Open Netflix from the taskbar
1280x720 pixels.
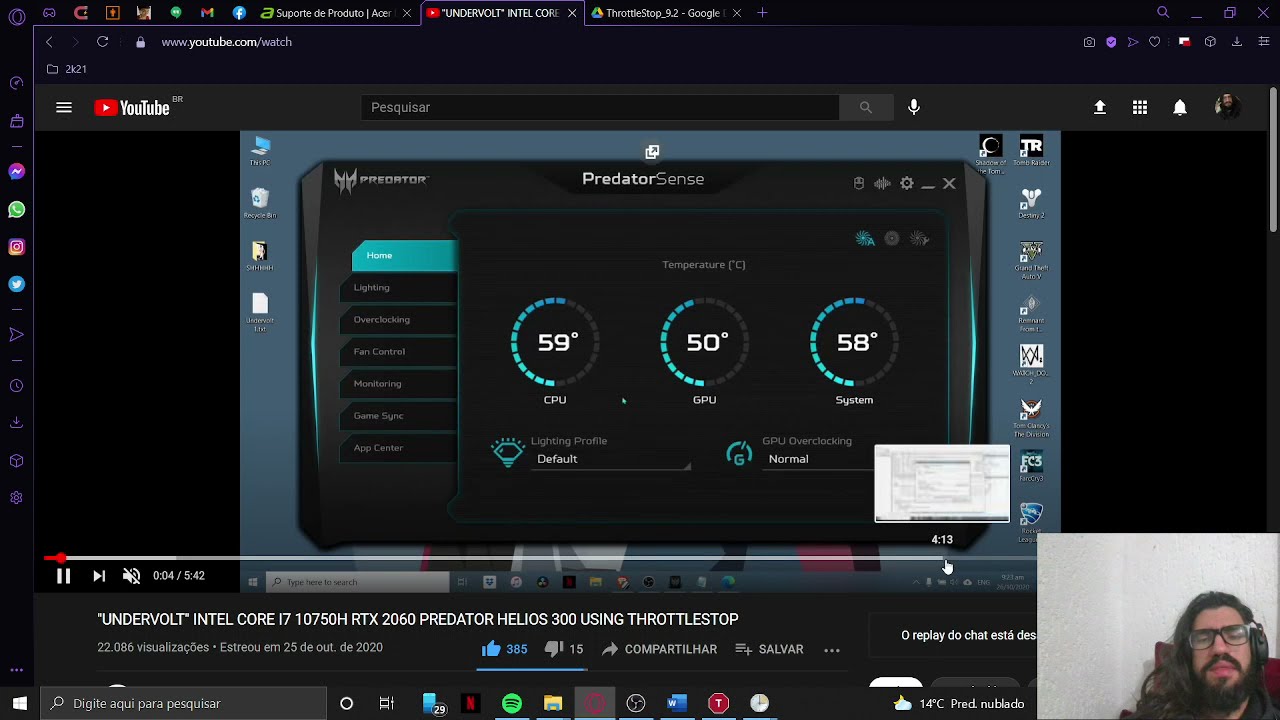[x=470, y=704]
